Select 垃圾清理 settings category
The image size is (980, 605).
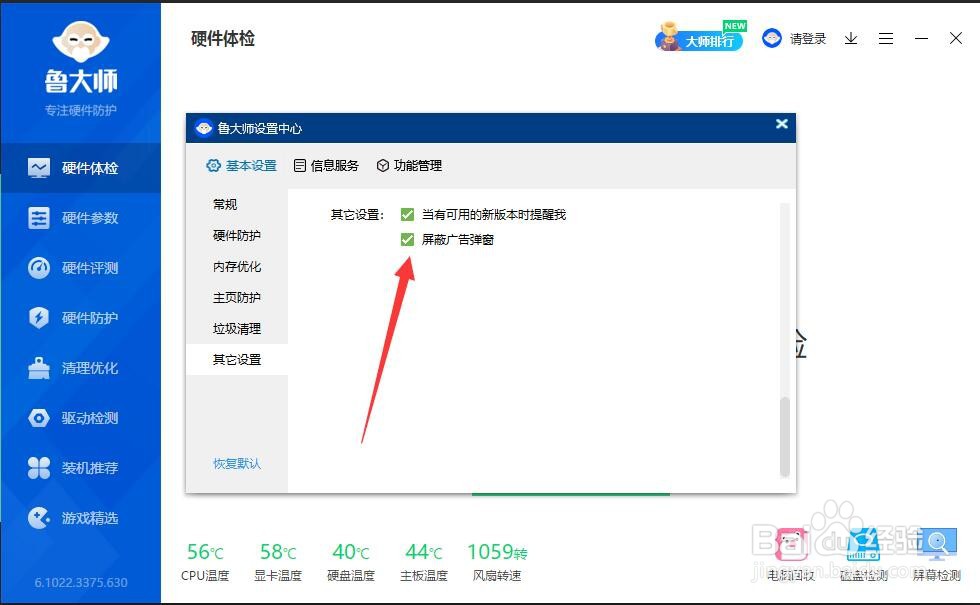point(237,329)
